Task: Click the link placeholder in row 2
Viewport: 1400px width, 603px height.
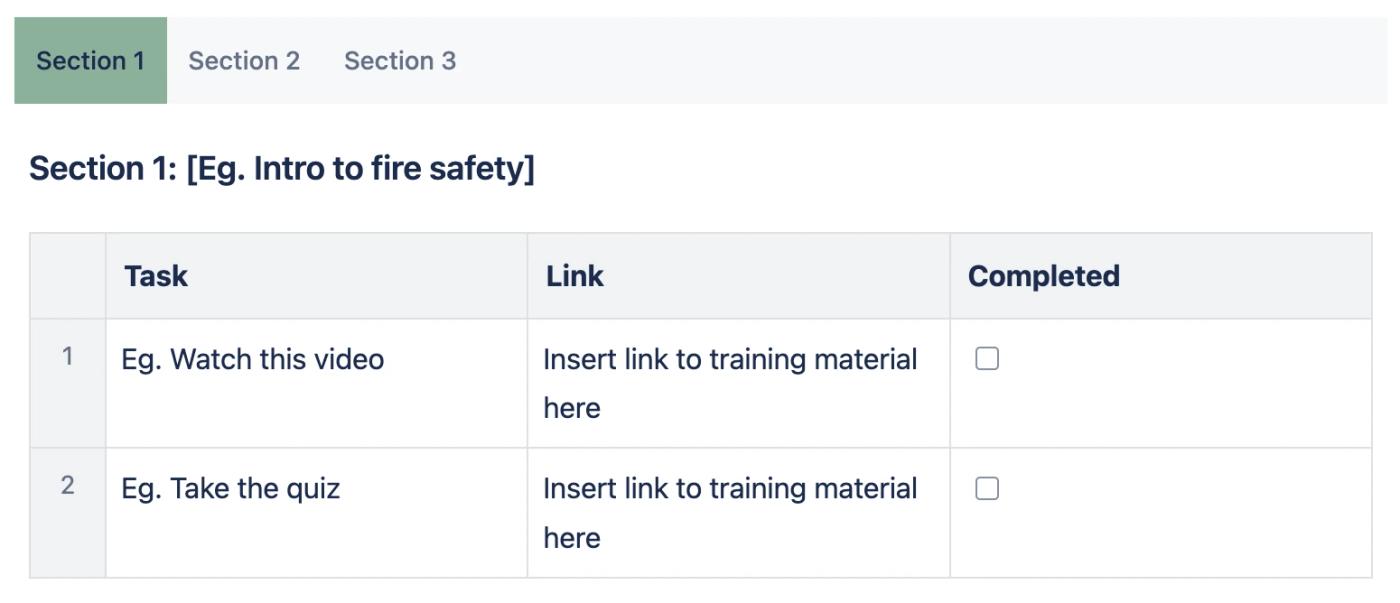Action: point(729,513)
